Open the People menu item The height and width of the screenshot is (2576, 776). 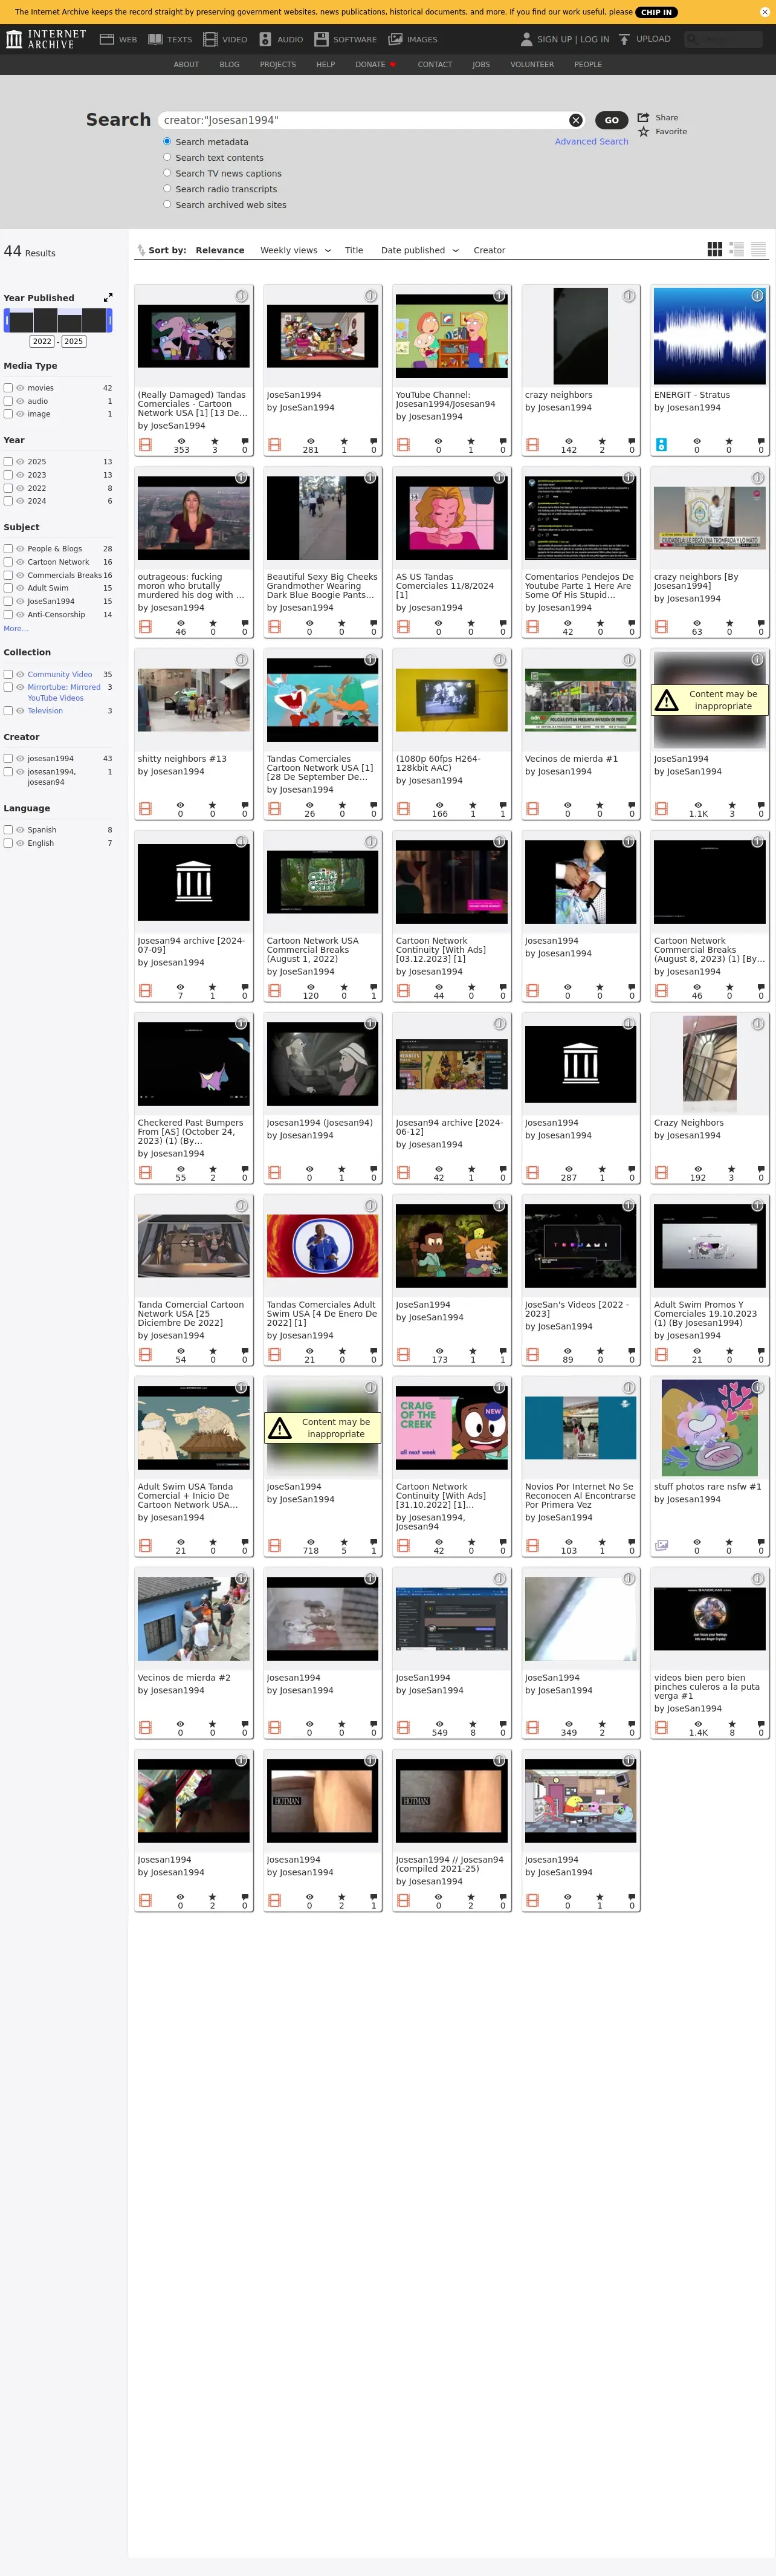coord(588,64)
